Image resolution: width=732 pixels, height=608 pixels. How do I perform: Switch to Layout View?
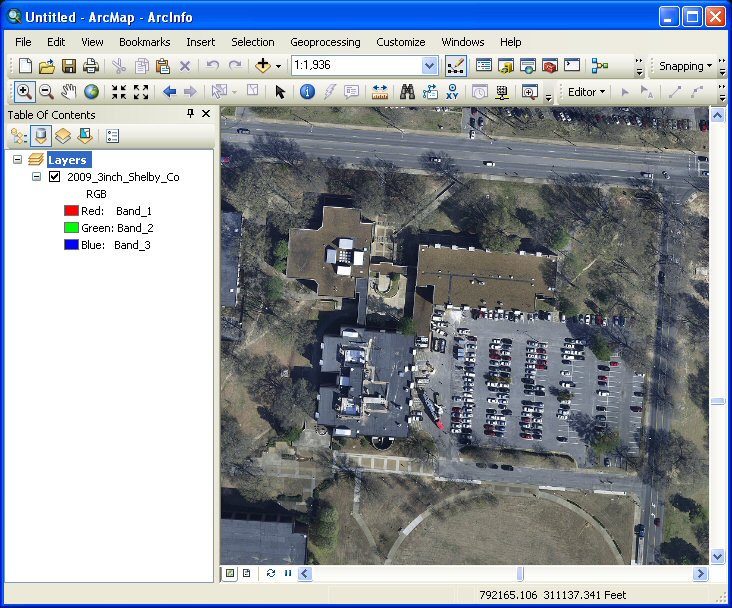pos(246,573)
